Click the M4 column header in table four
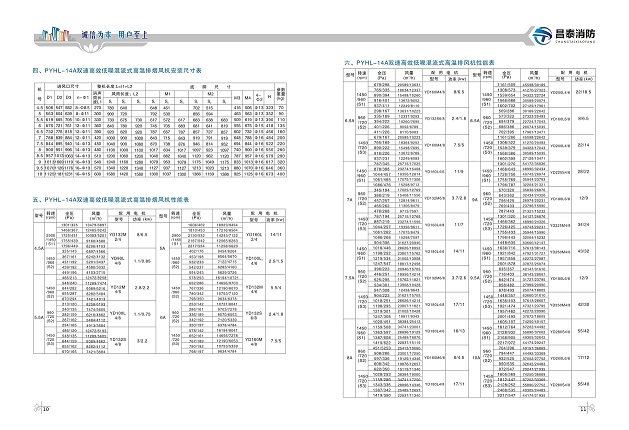The height and width of the screenshot is (430, 629). coord(248,97)
